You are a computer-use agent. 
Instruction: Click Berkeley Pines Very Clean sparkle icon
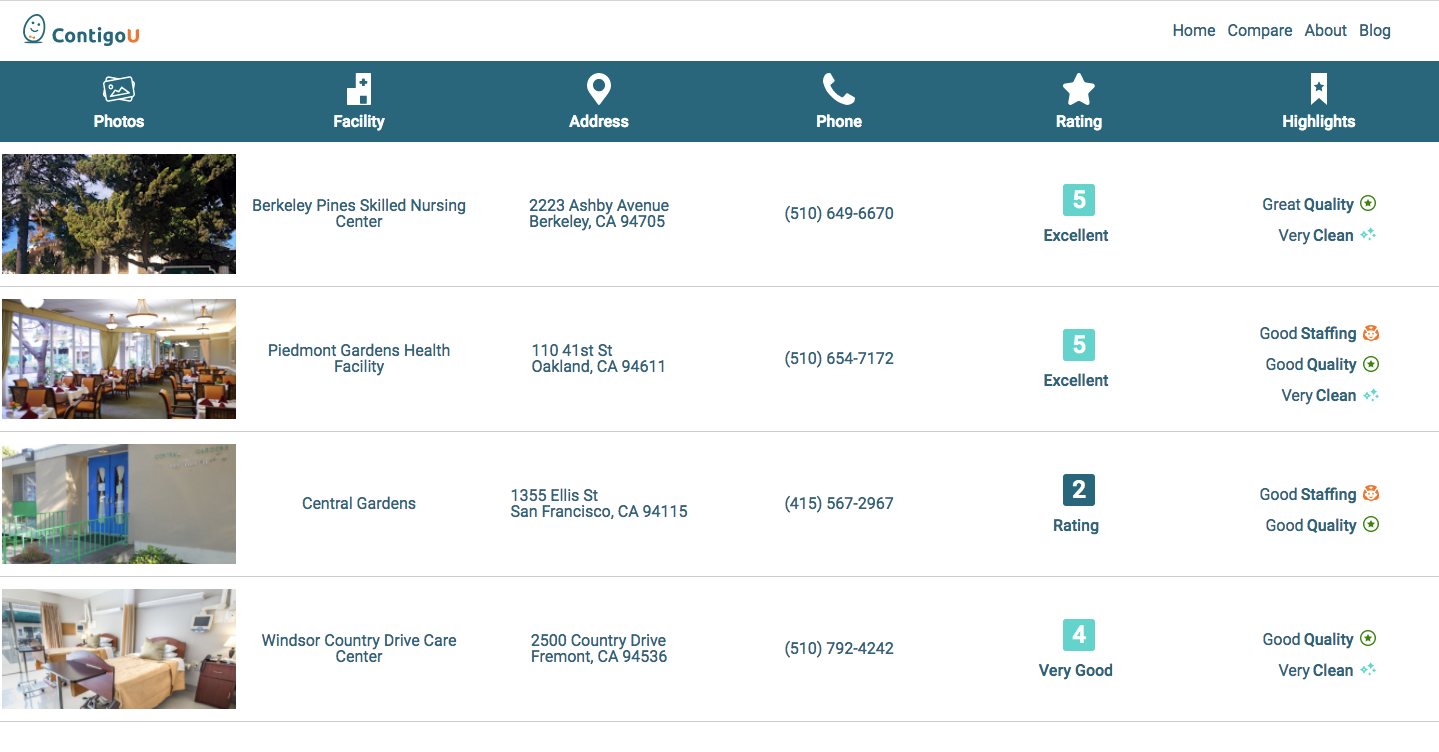pyautogui.click(x=1368, y=235)
